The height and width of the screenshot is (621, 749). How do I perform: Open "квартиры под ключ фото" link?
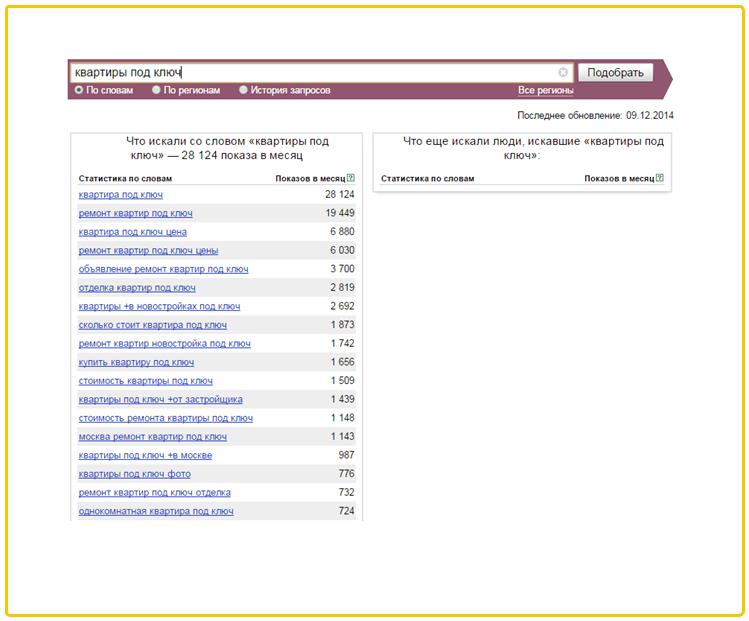pos(134,474)
